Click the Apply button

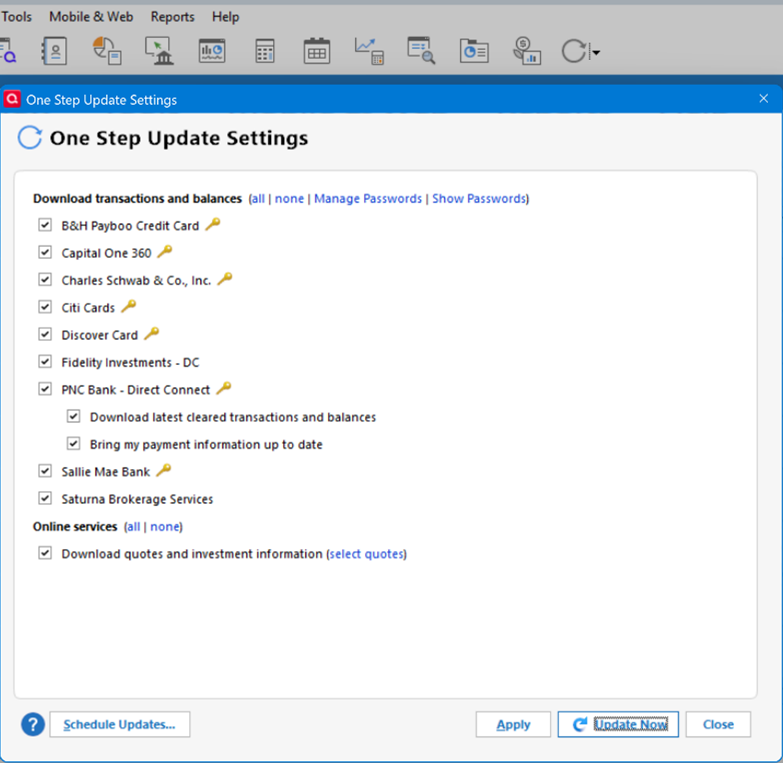[513, 724]
